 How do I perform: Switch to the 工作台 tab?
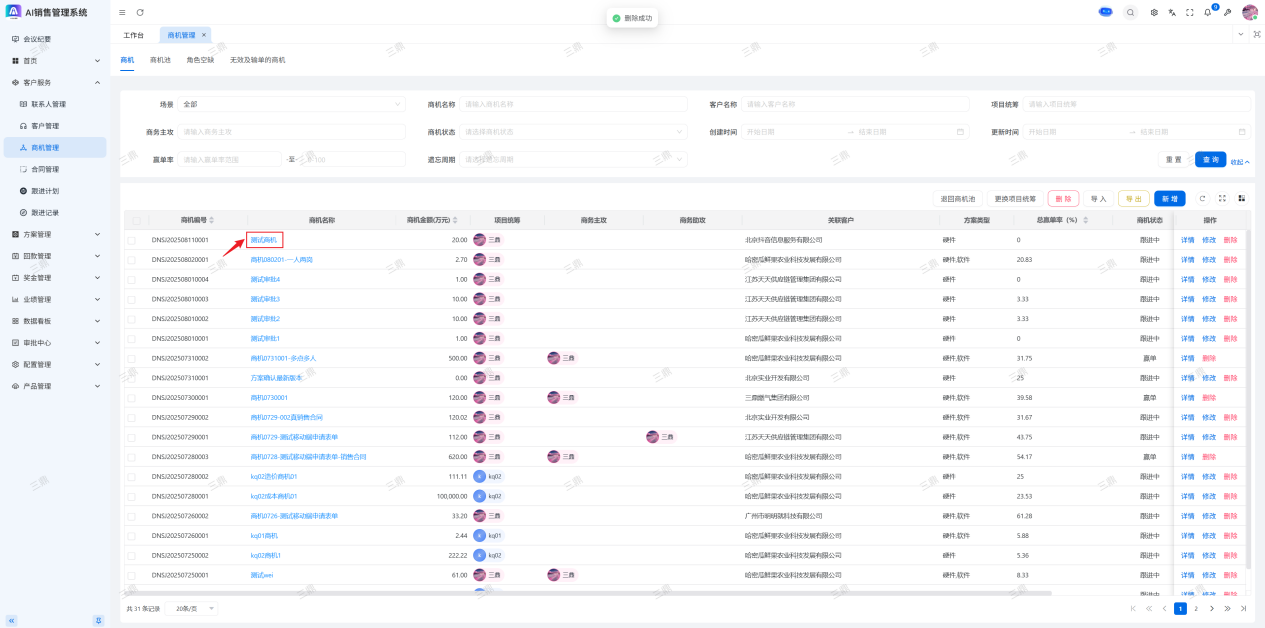(133, 35)
